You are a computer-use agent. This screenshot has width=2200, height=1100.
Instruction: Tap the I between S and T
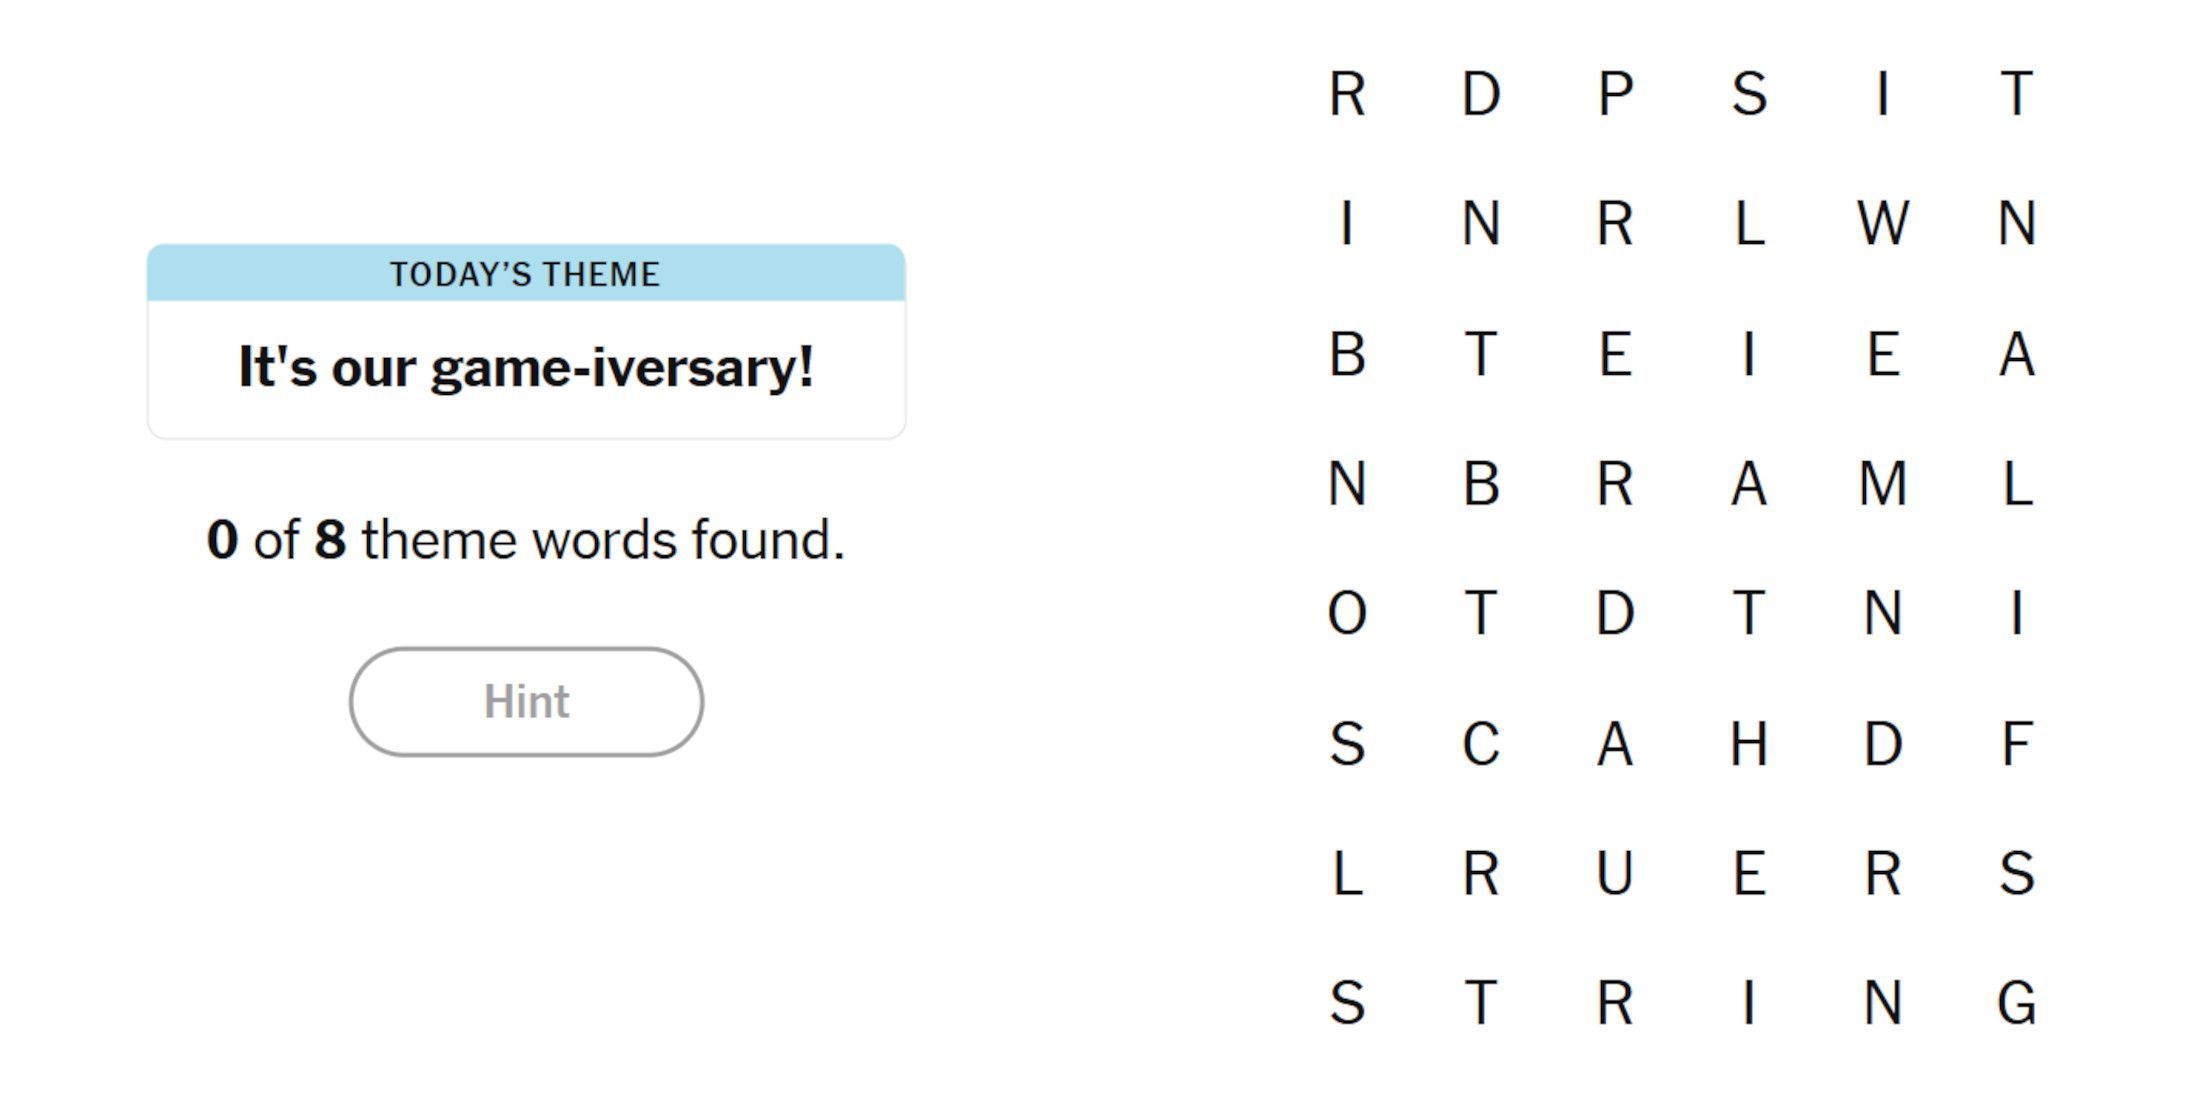[x=1883, y=94]
